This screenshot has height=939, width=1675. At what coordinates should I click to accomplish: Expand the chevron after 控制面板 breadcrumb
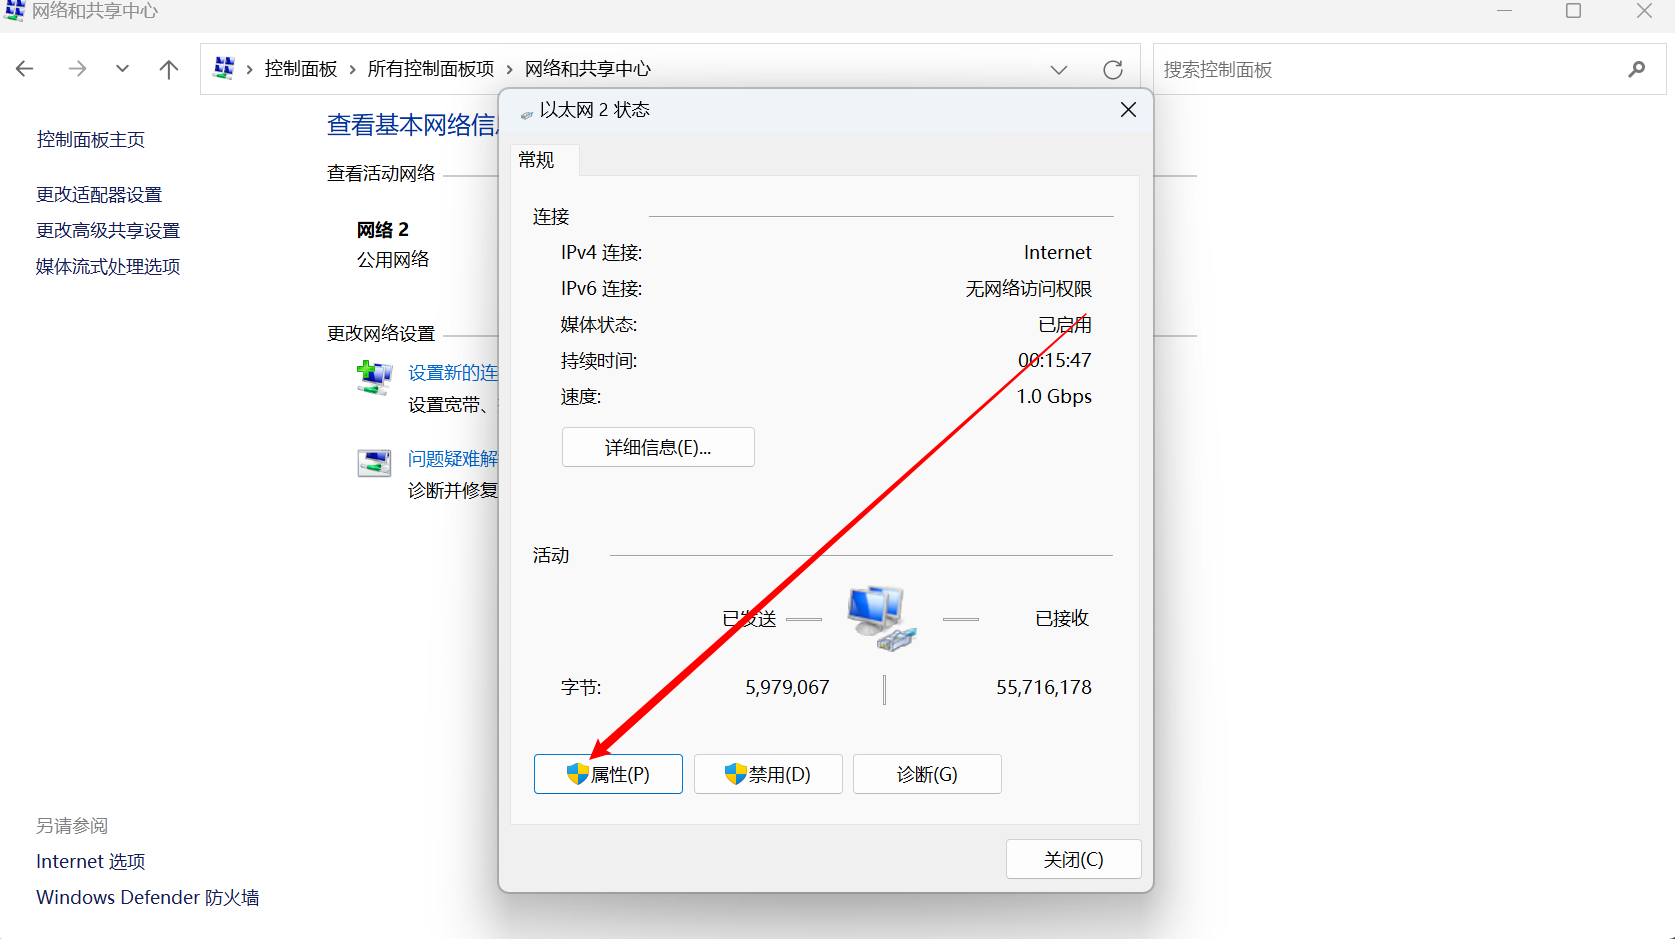(352, 68)
